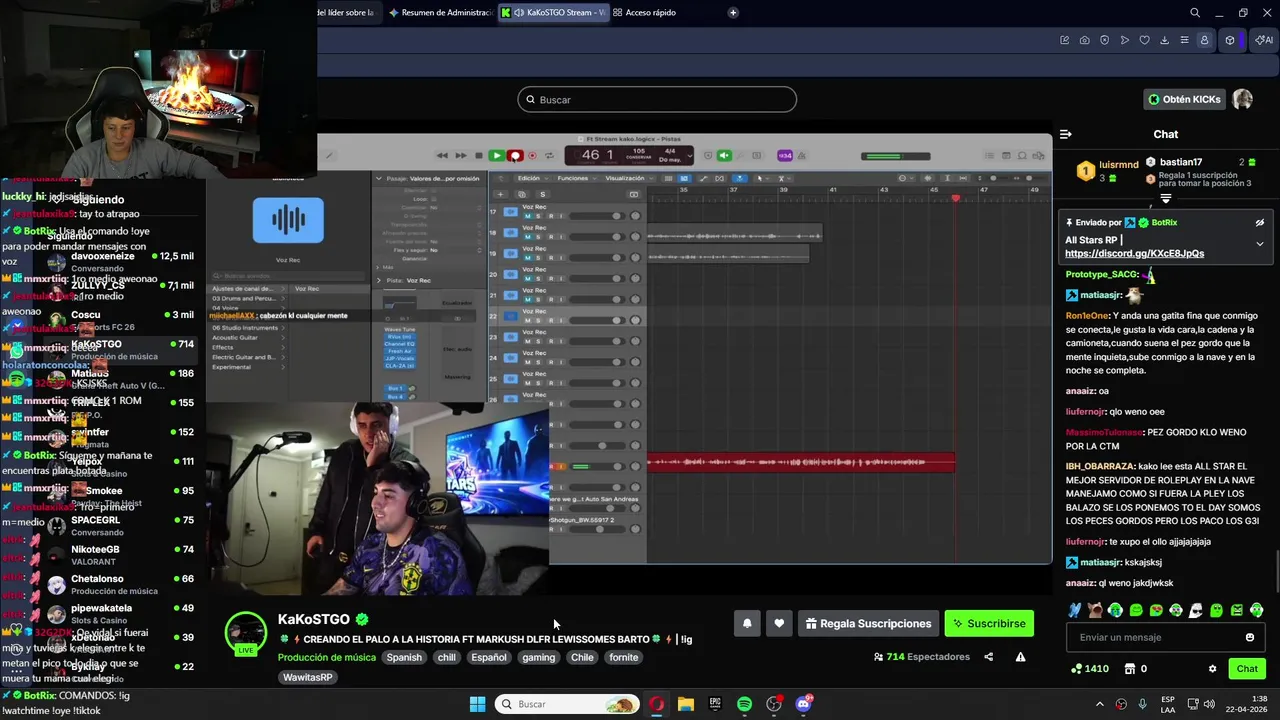The height and width of the screenshot is (720, 1280).
Task: Click the Stop button in Logic transport
Action: pos(479,156)
